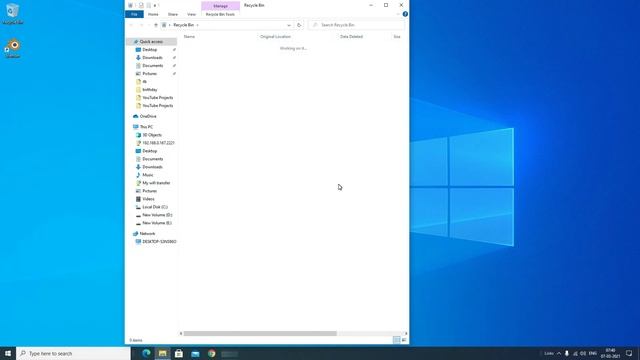Open File Explorer from the taskbar
The height and width of the screenshot is (360, 640).
pyautogui.click(x=162, y=353)
